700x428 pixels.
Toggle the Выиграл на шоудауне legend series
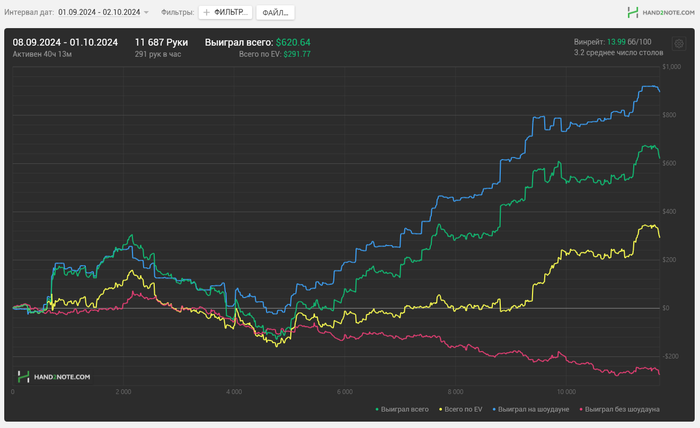531,409
